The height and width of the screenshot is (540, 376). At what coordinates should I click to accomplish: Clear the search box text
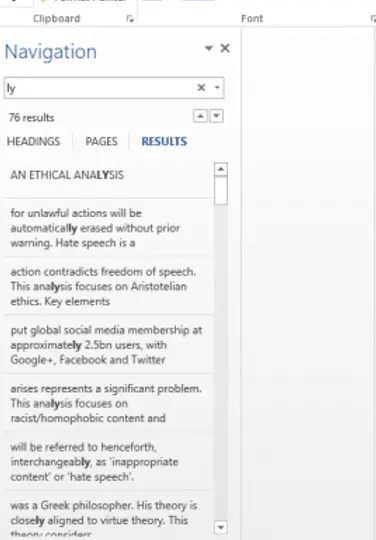[x=201, y=87]
